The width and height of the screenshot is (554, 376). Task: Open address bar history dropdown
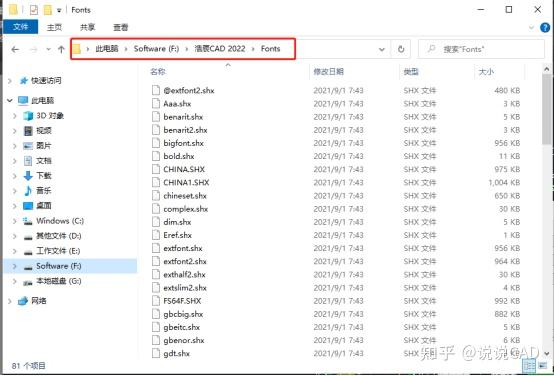click(x=382, y=49)
